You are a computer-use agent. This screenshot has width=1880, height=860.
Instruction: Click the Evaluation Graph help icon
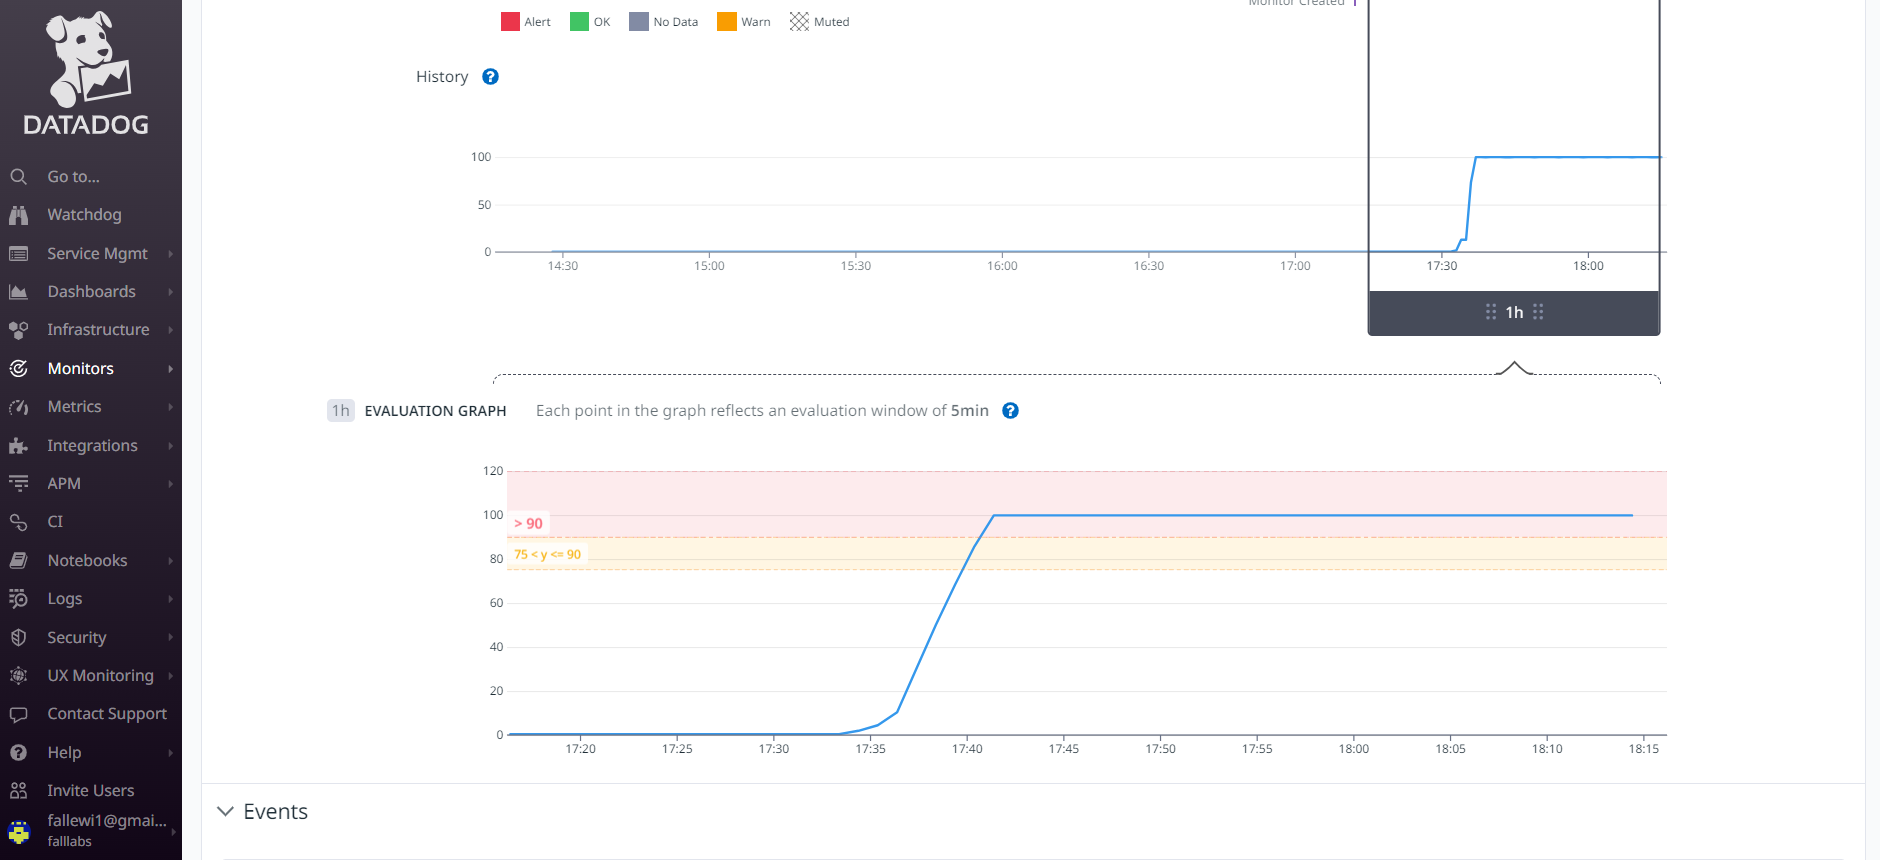coord(1011,411)
